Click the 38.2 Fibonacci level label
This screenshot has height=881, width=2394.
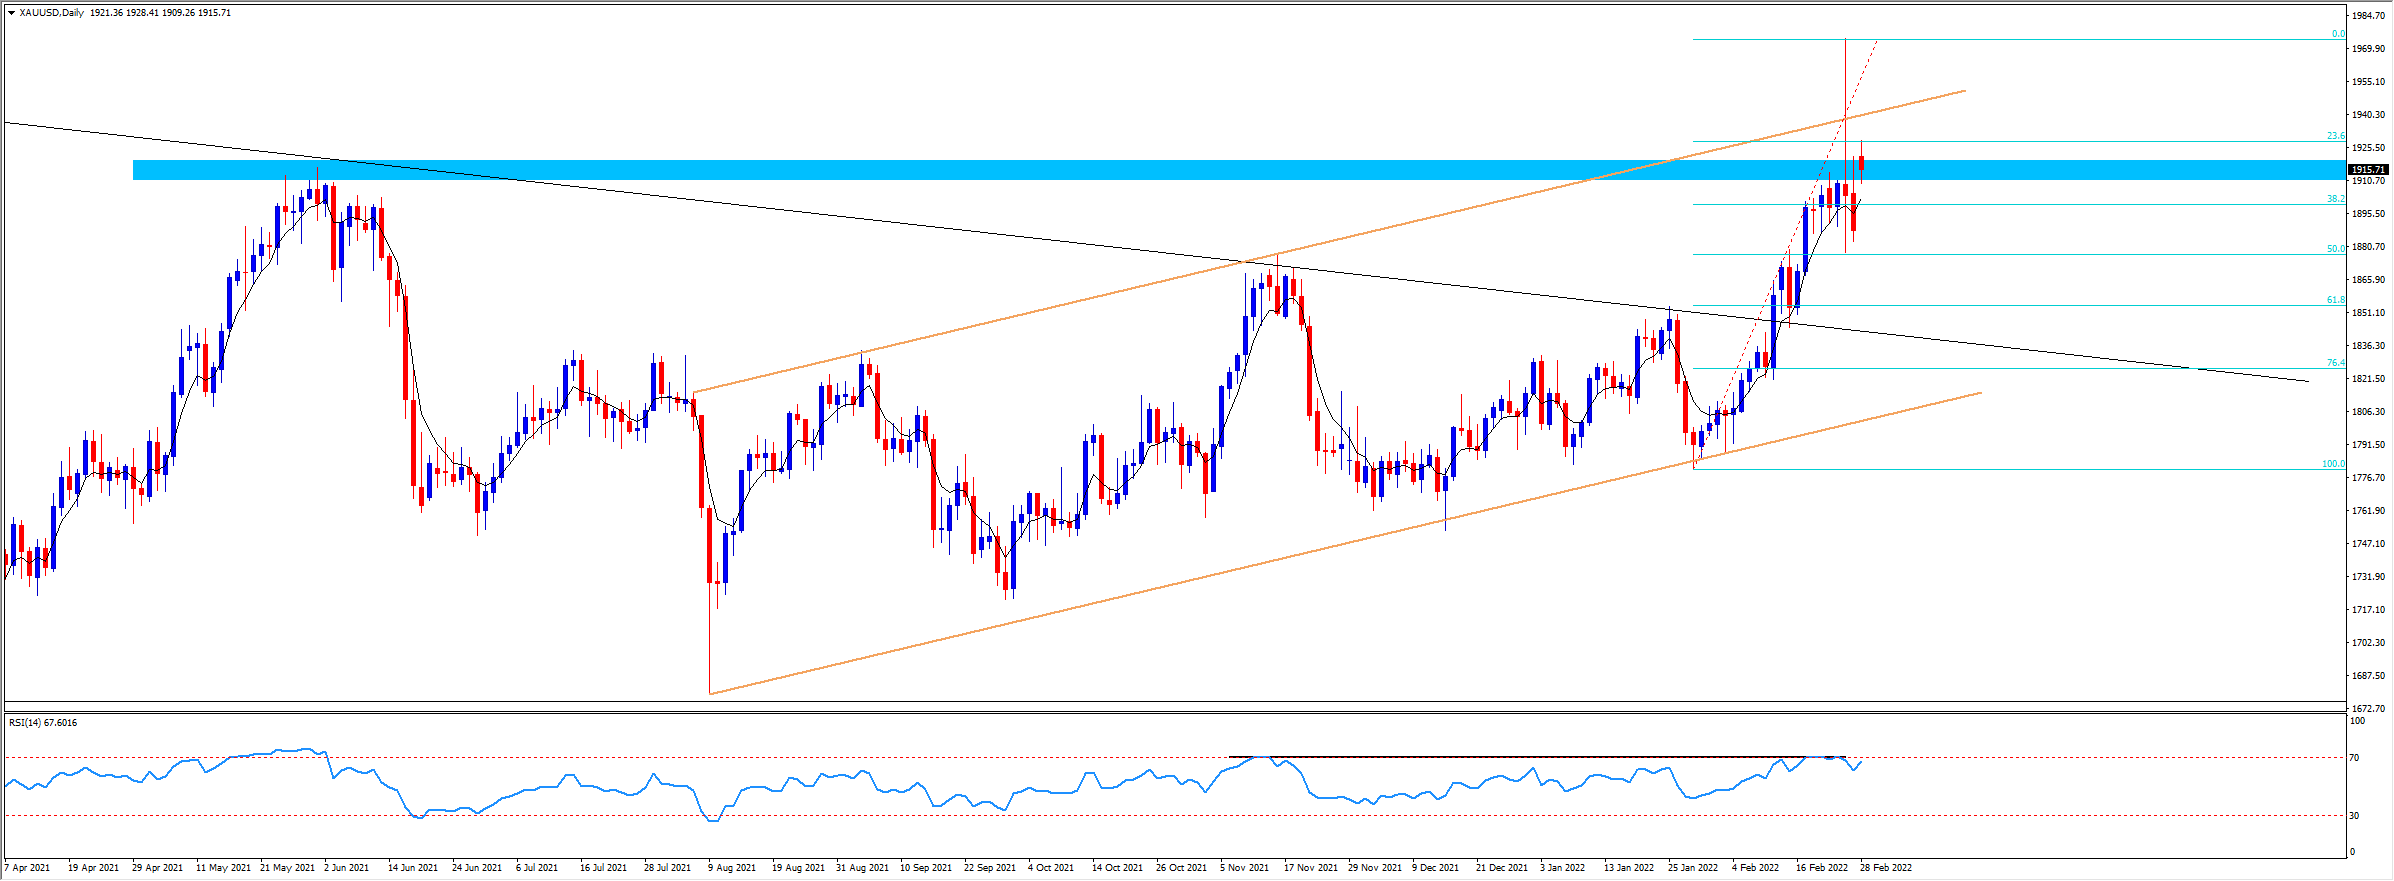click(2335, 199)
